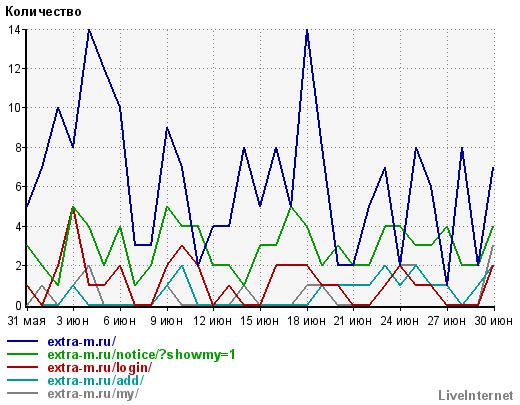
Task: Click the extra-m.ru/ legend label
Action: pos(82,342)
